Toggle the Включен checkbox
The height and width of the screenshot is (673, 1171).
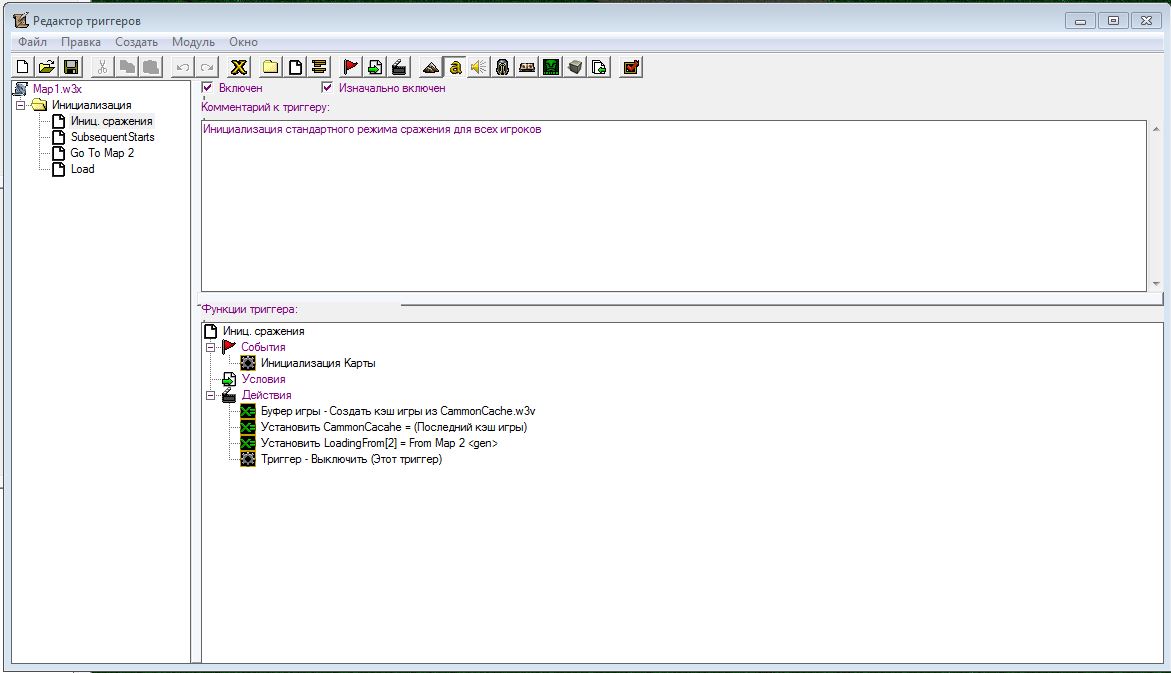pos(208,87)
